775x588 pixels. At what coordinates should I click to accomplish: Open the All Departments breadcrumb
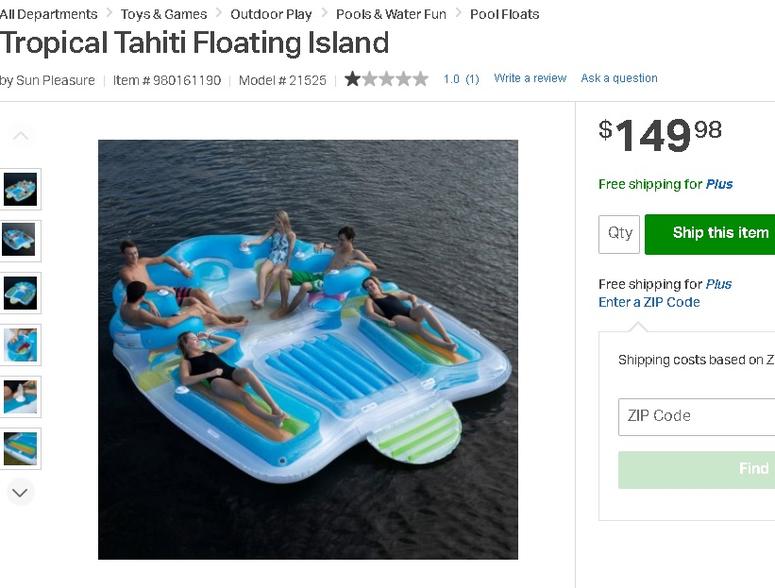[48, 14]
